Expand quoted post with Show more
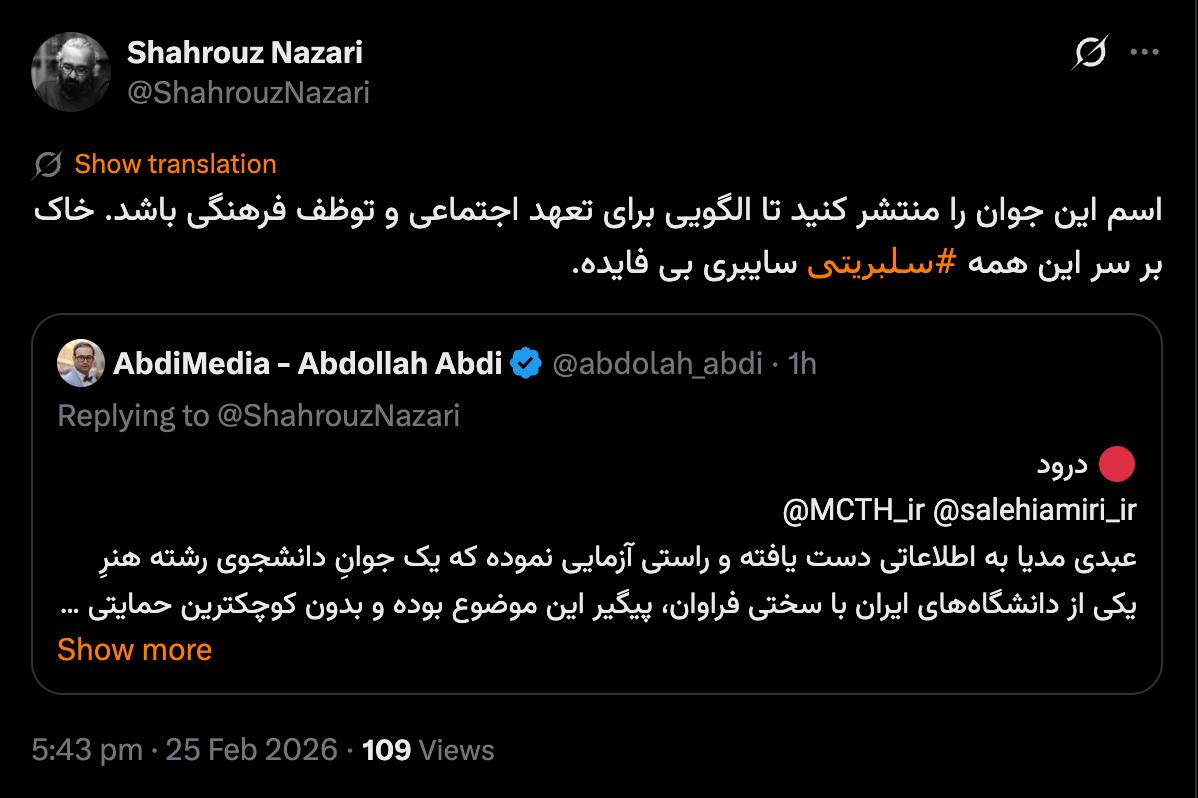 [x=134, y=650]
